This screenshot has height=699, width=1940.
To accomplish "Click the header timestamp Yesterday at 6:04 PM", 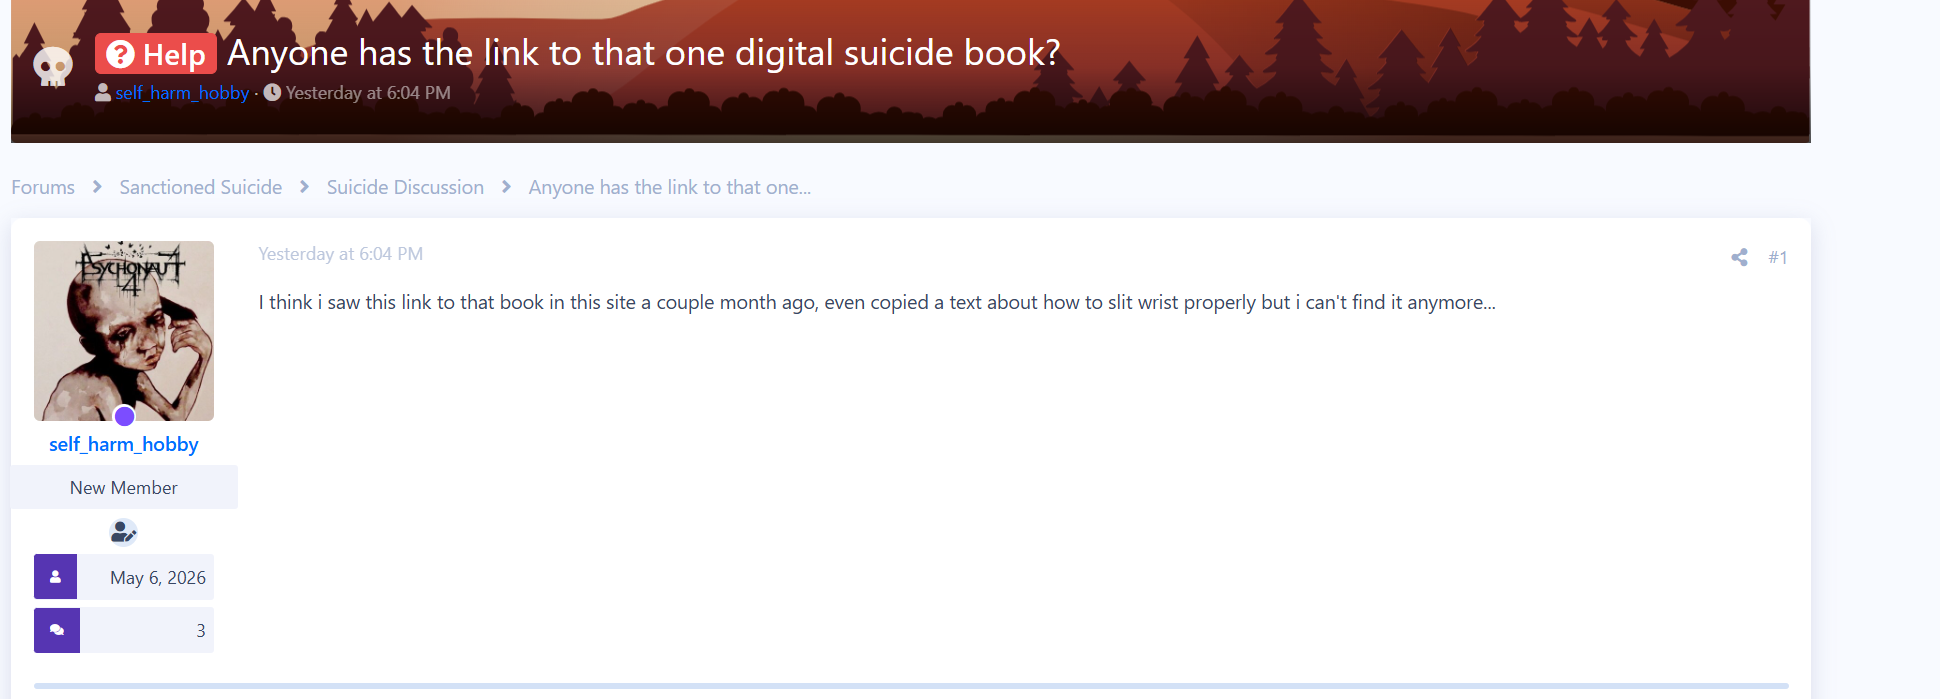I will tap(368, 93).
